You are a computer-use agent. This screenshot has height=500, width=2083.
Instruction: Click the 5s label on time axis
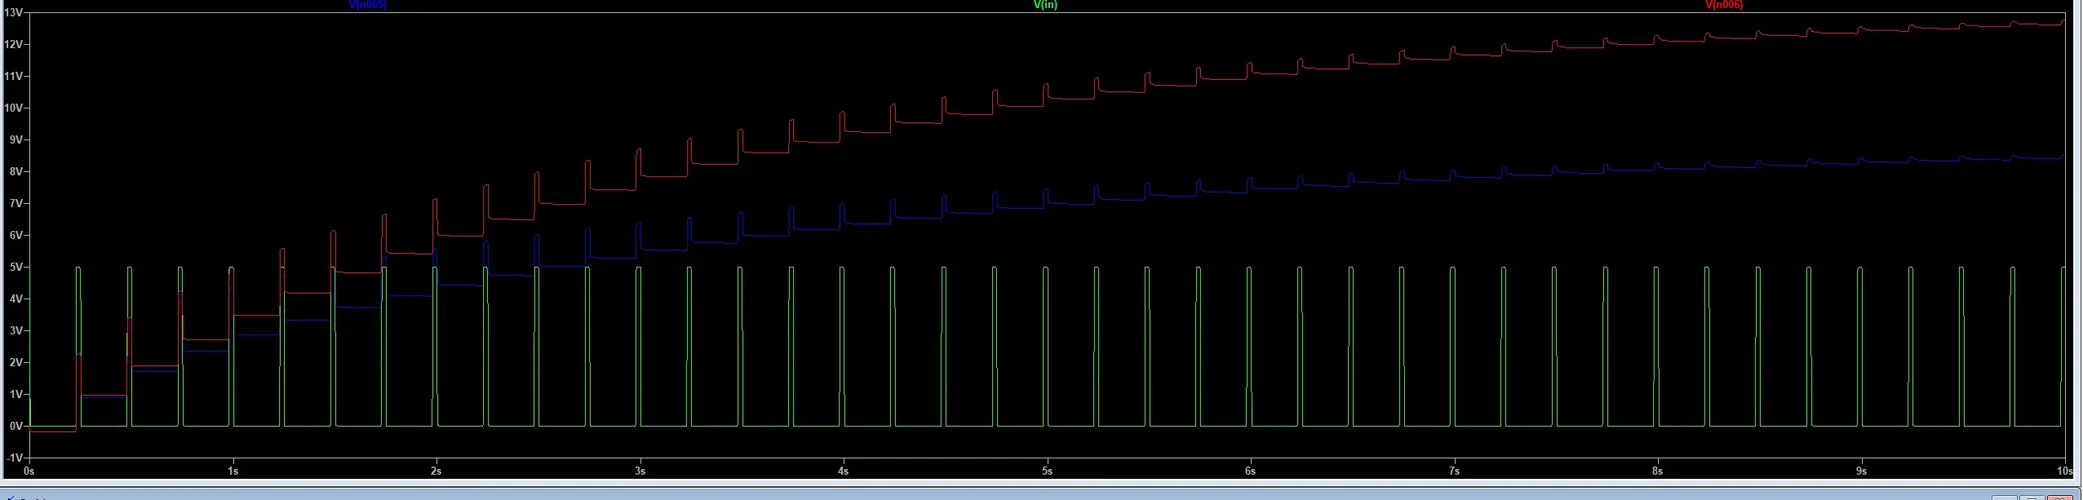(1047, 471)
